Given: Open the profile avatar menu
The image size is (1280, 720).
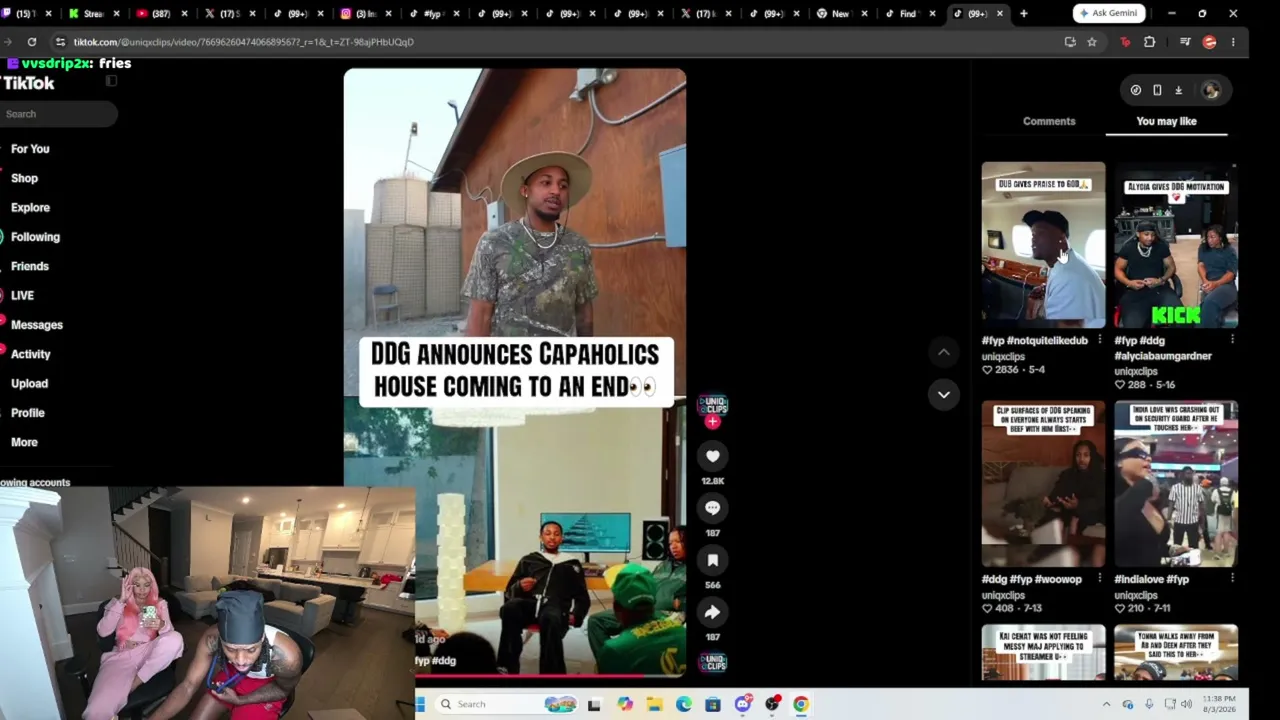Looking at the screenshot, I should tap(1211, 90).
